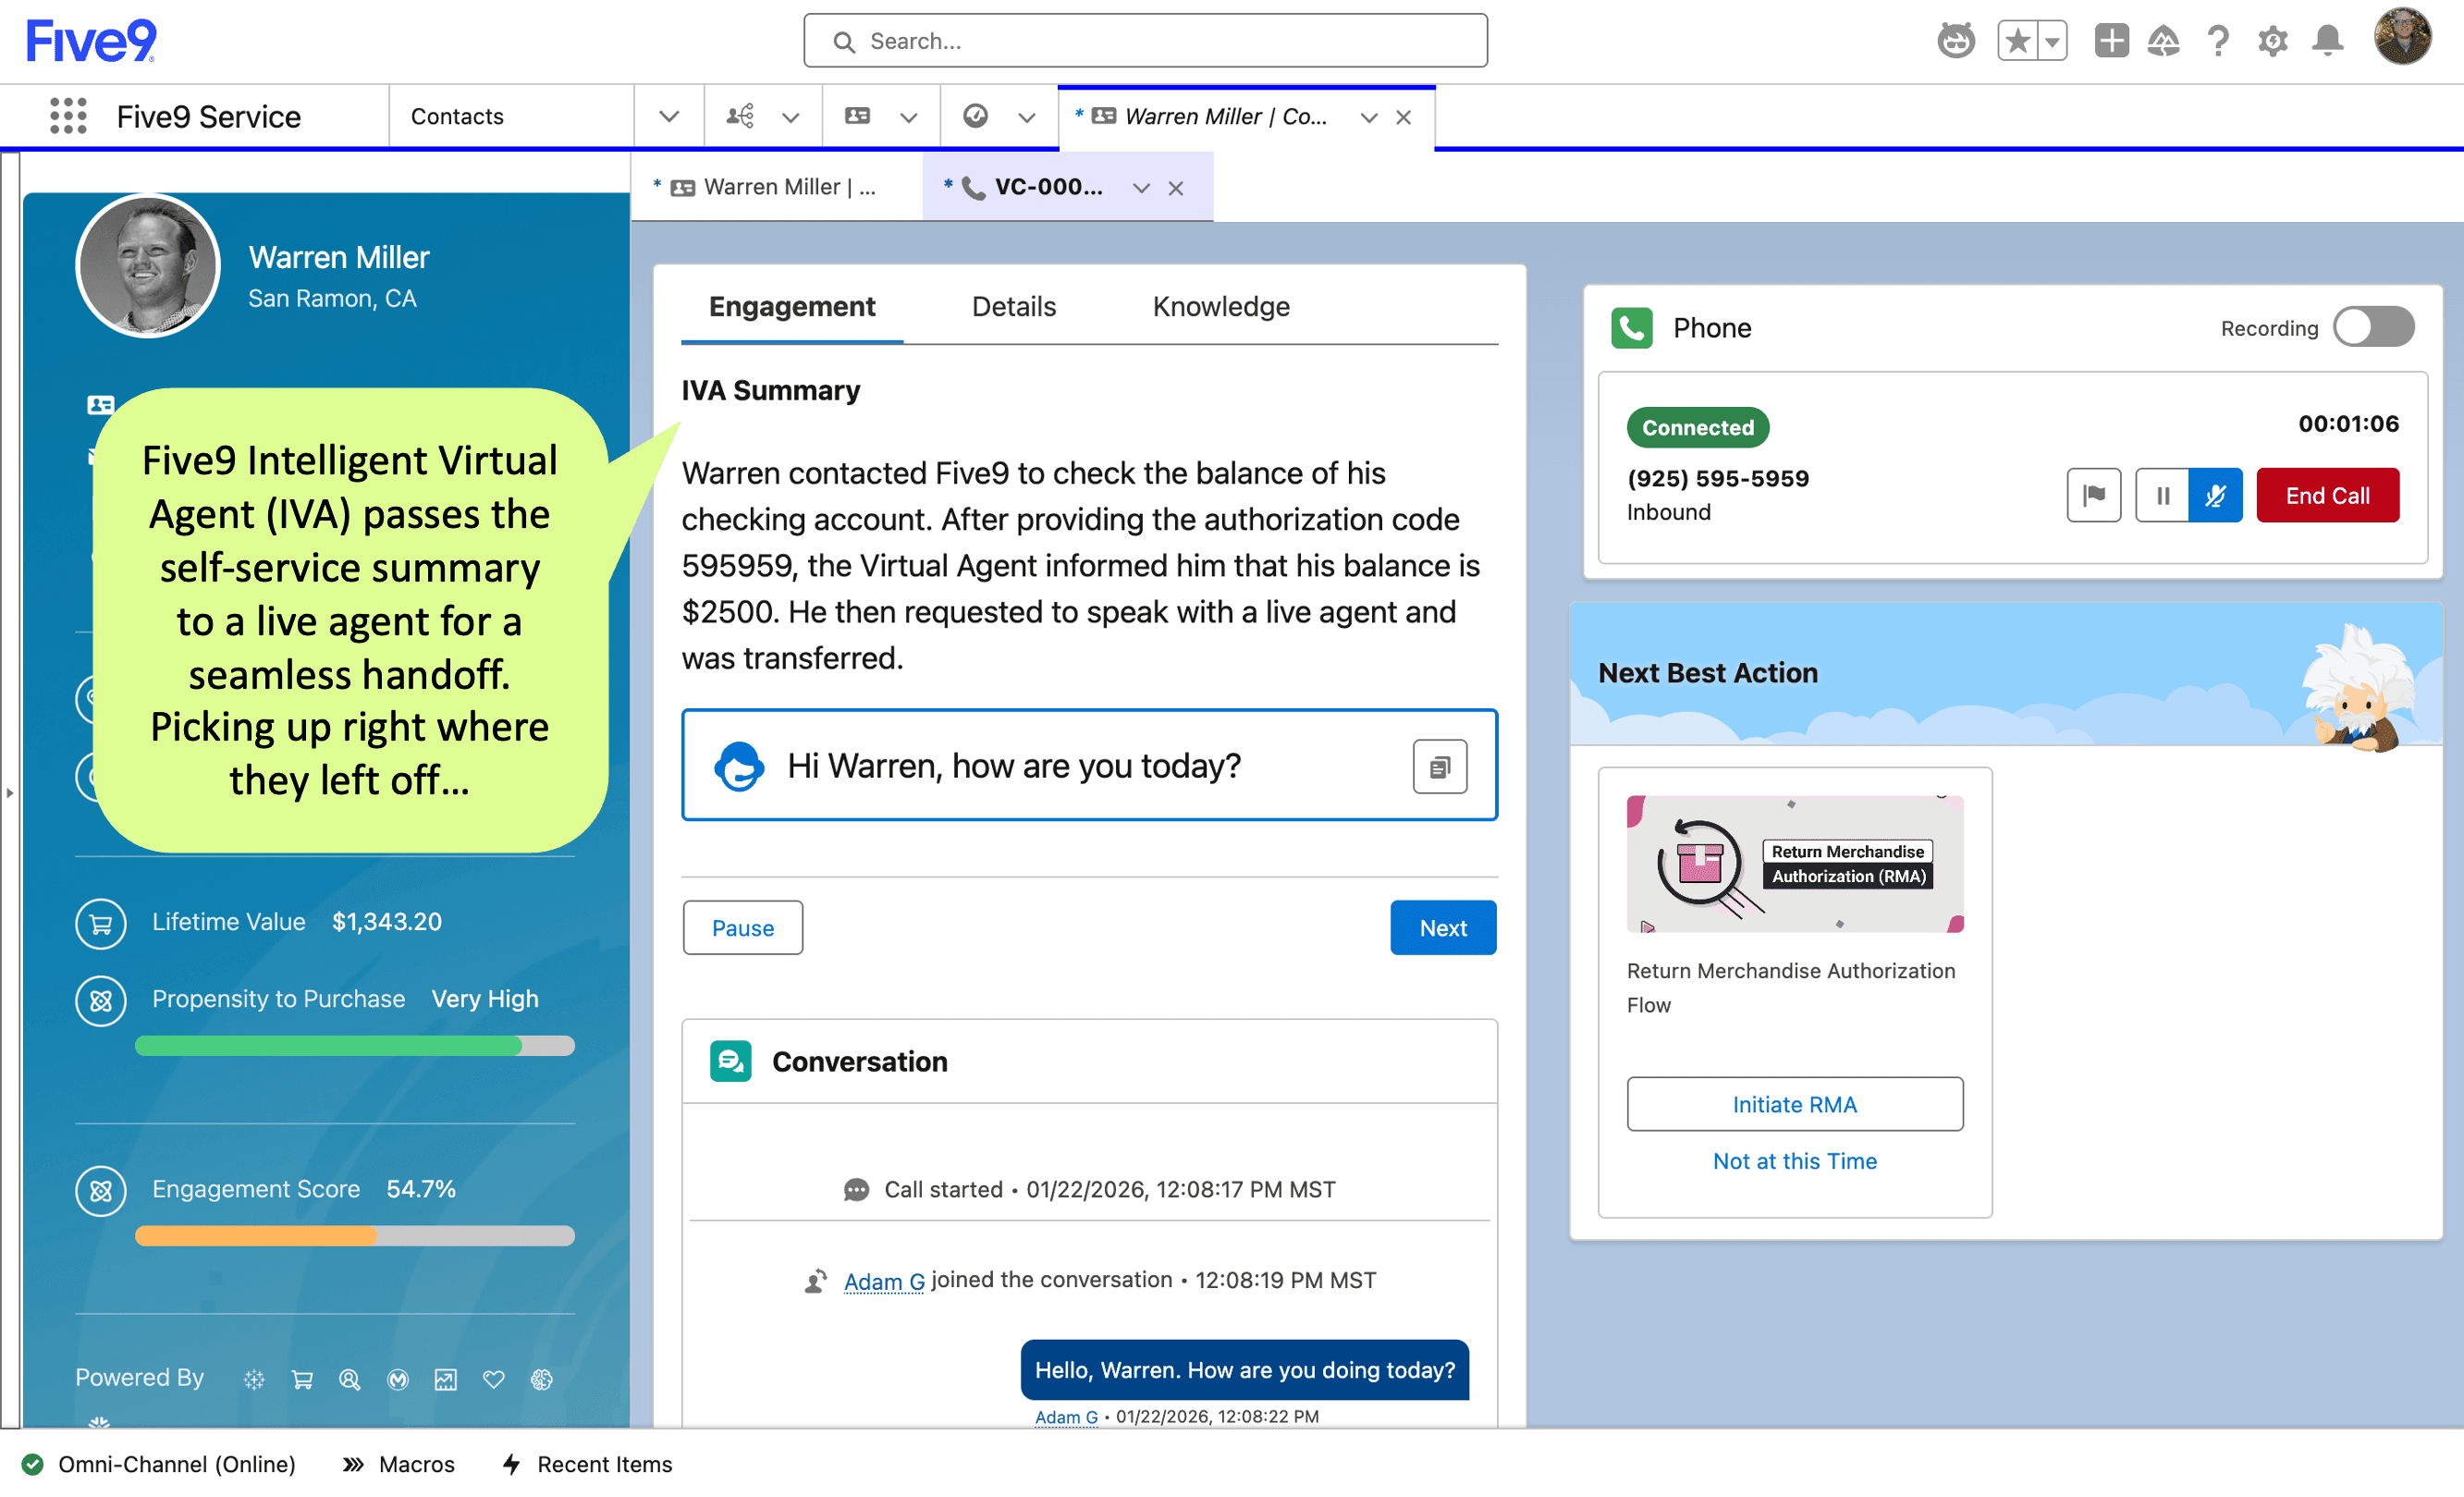Copy the 'Hi Warren' suggested script

coord(1439,766)
